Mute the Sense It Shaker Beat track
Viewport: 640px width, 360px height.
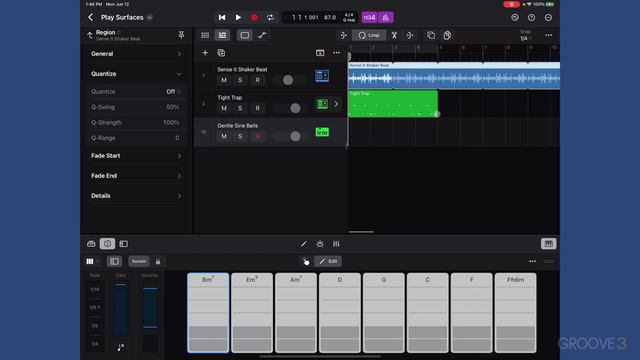224,80
